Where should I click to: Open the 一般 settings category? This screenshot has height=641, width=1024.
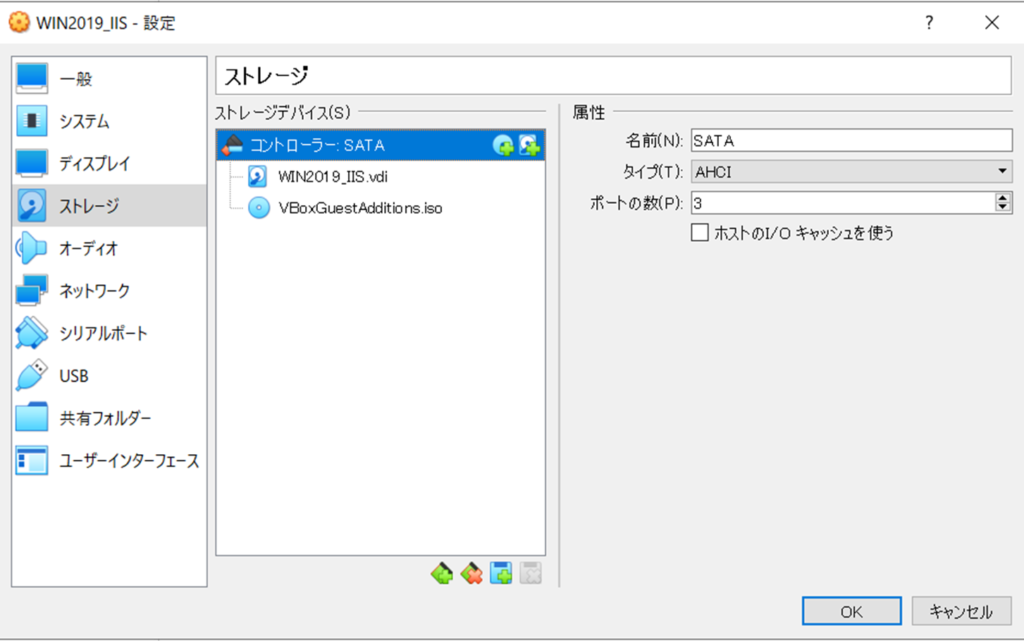[x=76, y=79]
